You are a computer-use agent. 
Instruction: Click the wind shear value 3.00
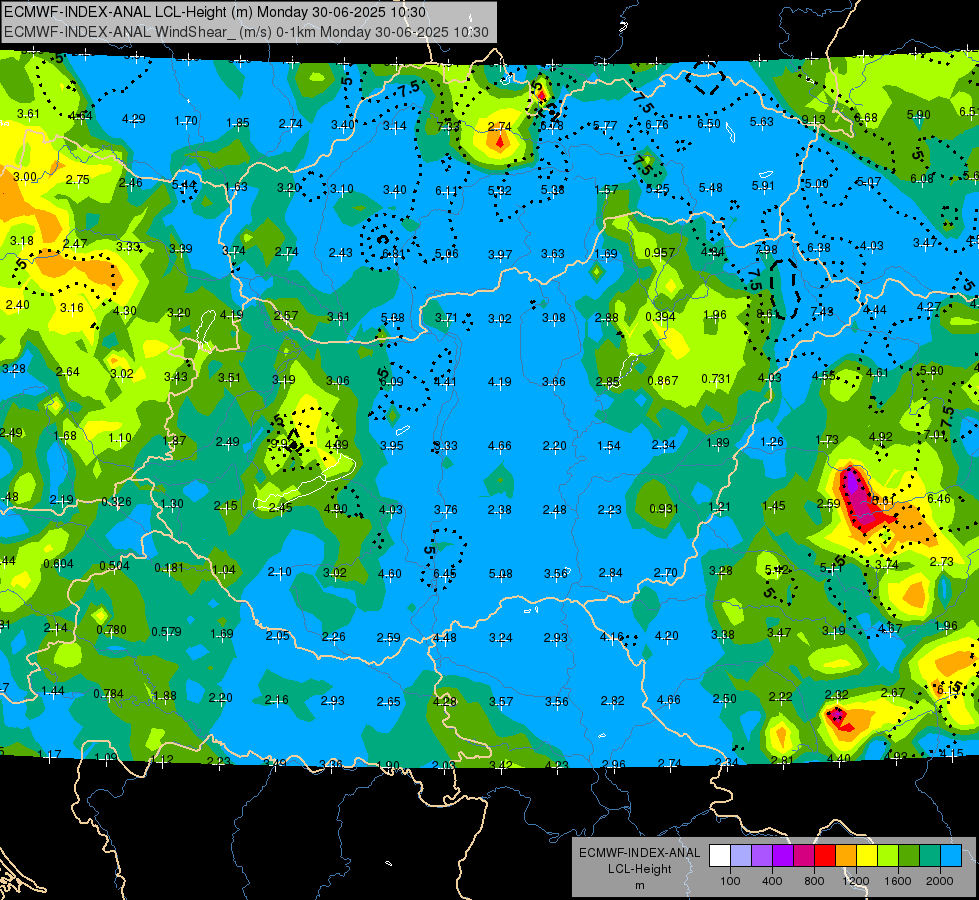click(x=25, y=177)
